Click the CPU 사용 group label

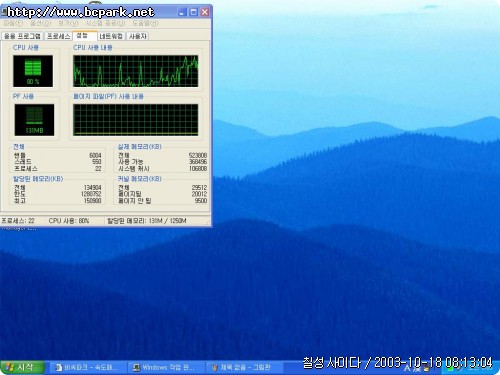tap(26, 48)
